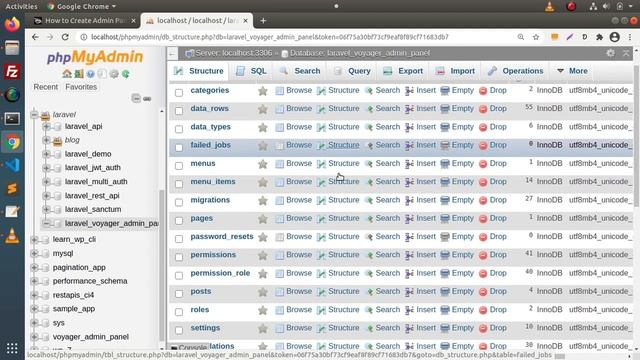Viewport: 640px width, 360px height.
Task: Open the Import tab
Action: [x=456, y=71]
